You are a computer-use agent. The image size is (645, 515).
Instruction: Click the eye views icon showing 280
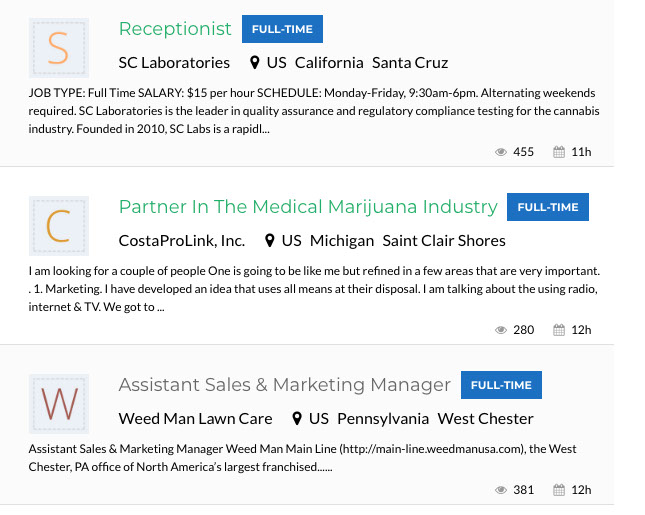[501, 330]
